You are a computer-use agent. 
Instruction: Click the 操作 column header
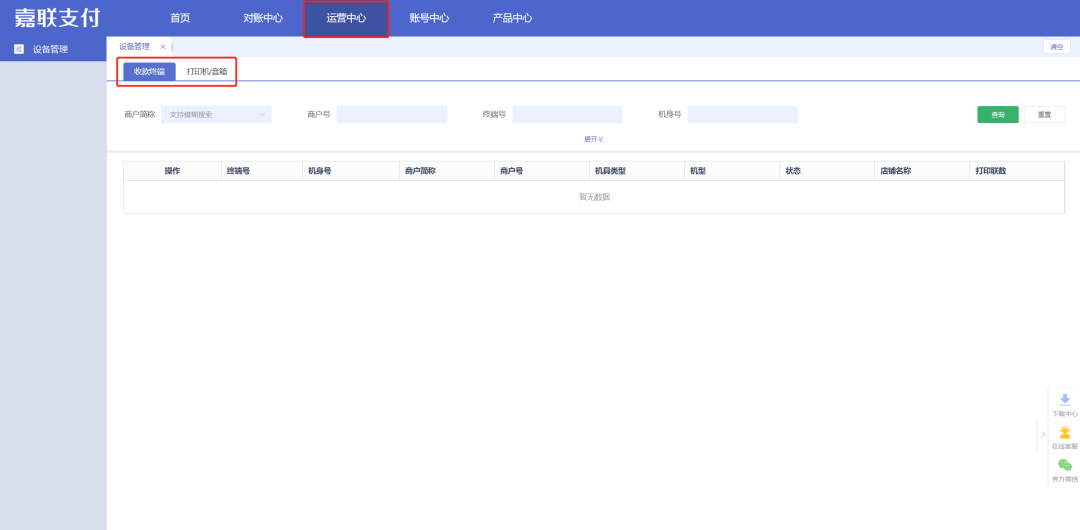tap(172, 171)
